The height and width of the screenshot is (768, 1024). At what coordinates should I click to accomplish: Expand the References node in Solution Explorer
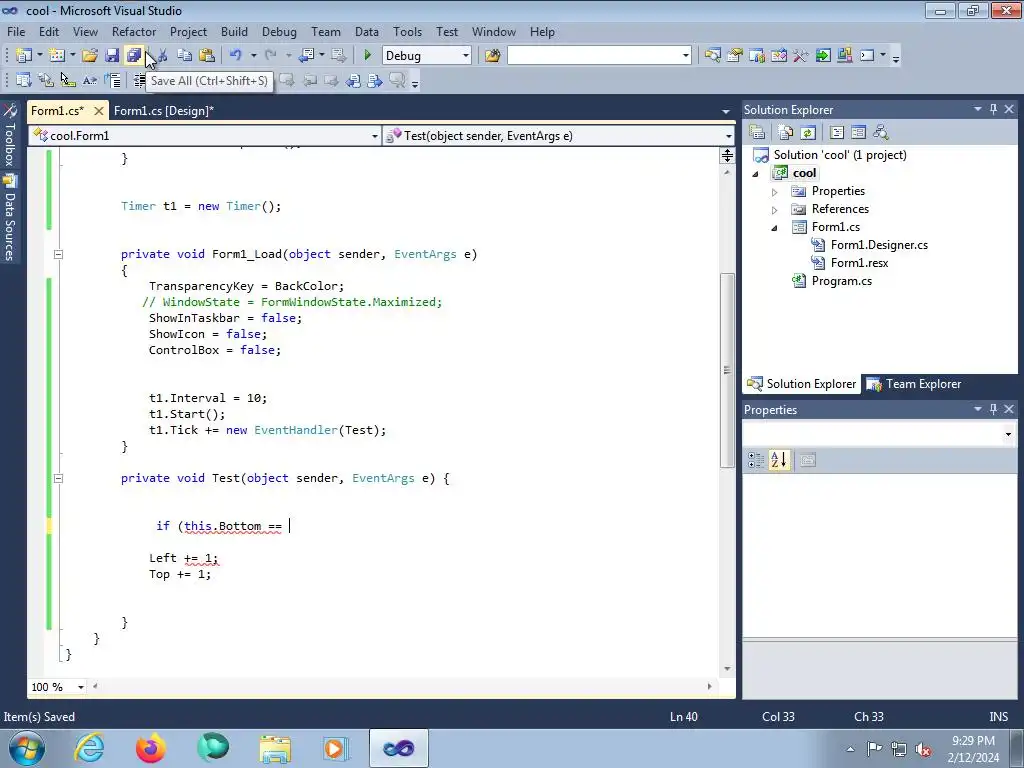pos(775,210)
